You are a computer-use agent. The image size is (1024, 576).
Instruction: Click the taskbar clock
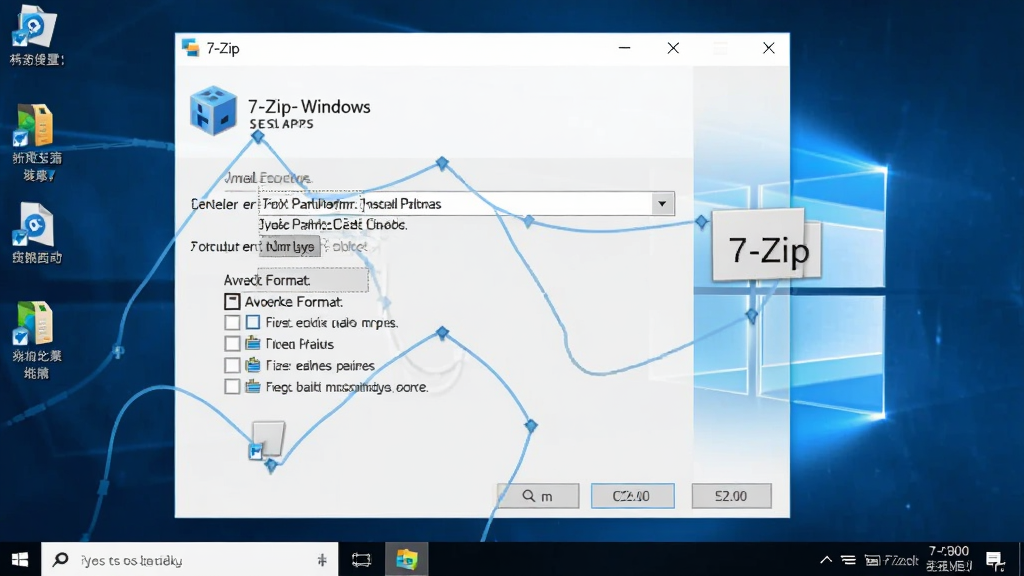pyautogui.click(x=949, y=559)
